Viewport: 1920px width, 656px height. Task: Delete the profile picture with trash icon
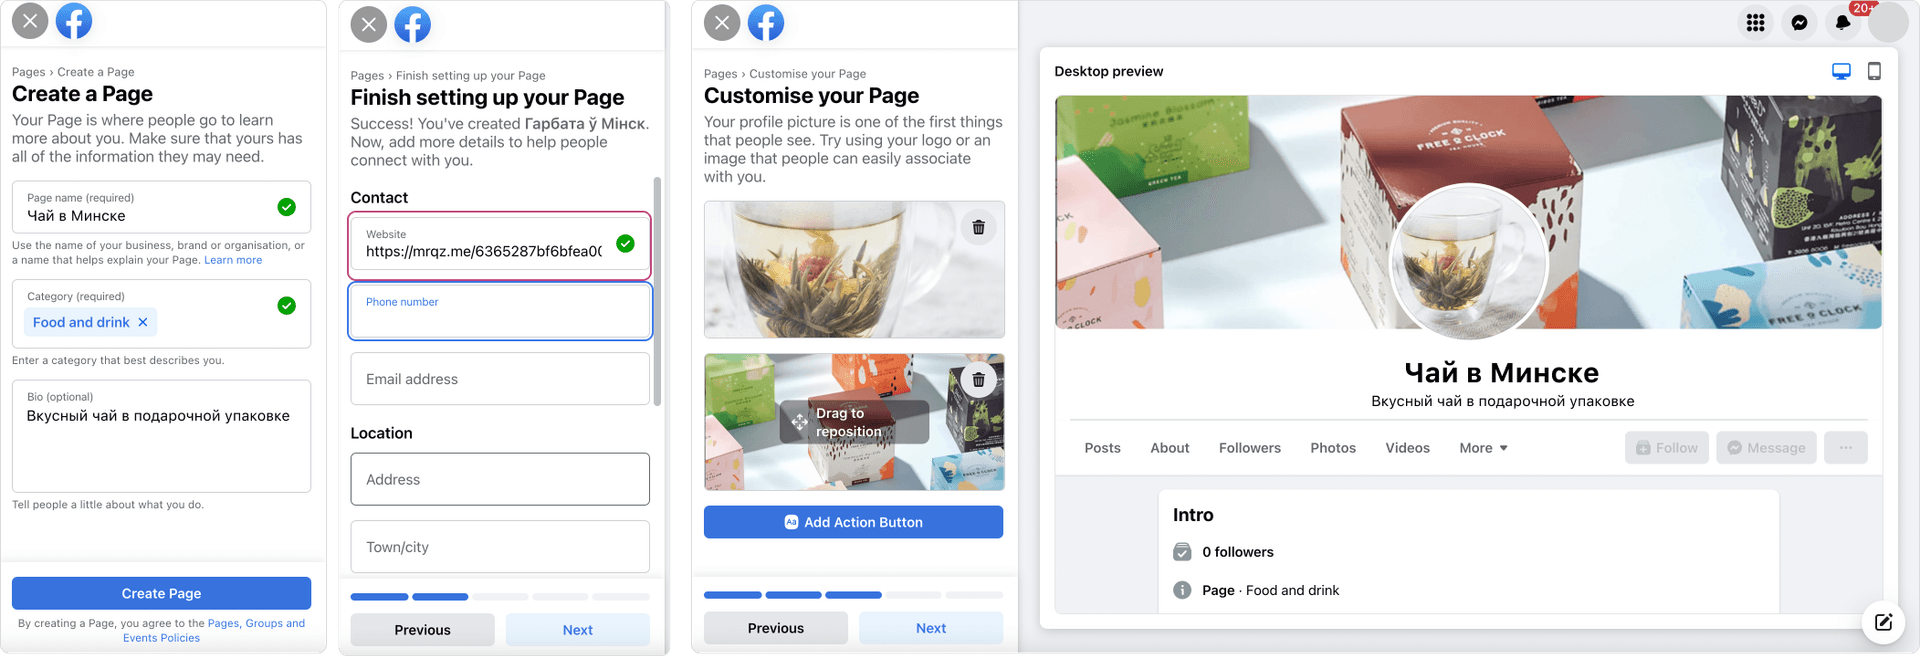pyautogui.click(x=978, y=228)
